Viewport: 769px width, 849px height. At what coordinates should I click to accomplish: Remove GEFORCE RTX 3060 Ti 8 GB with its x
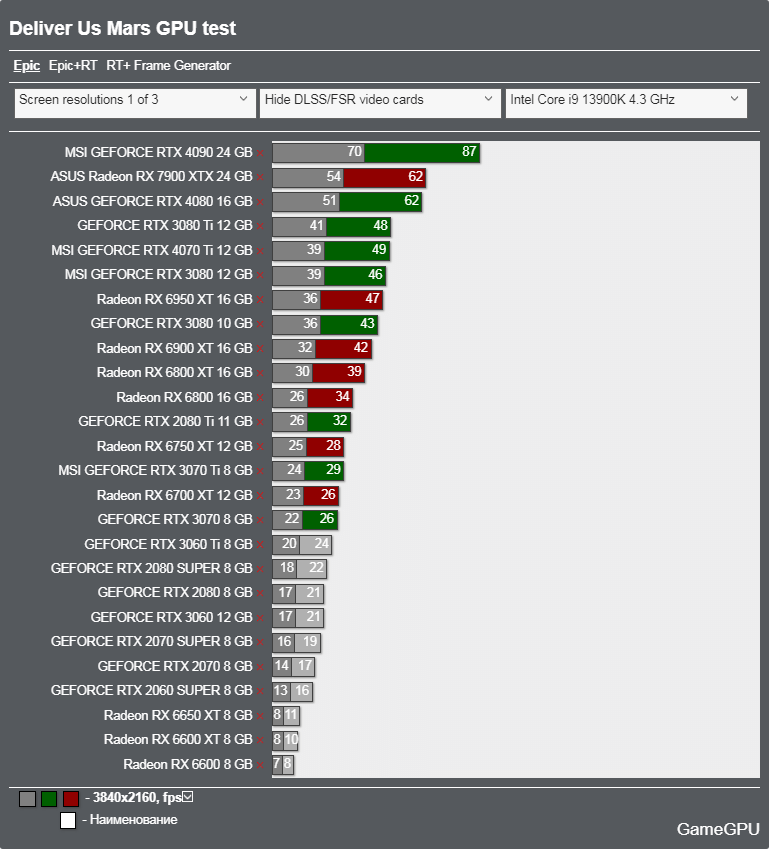pos(260,545)
